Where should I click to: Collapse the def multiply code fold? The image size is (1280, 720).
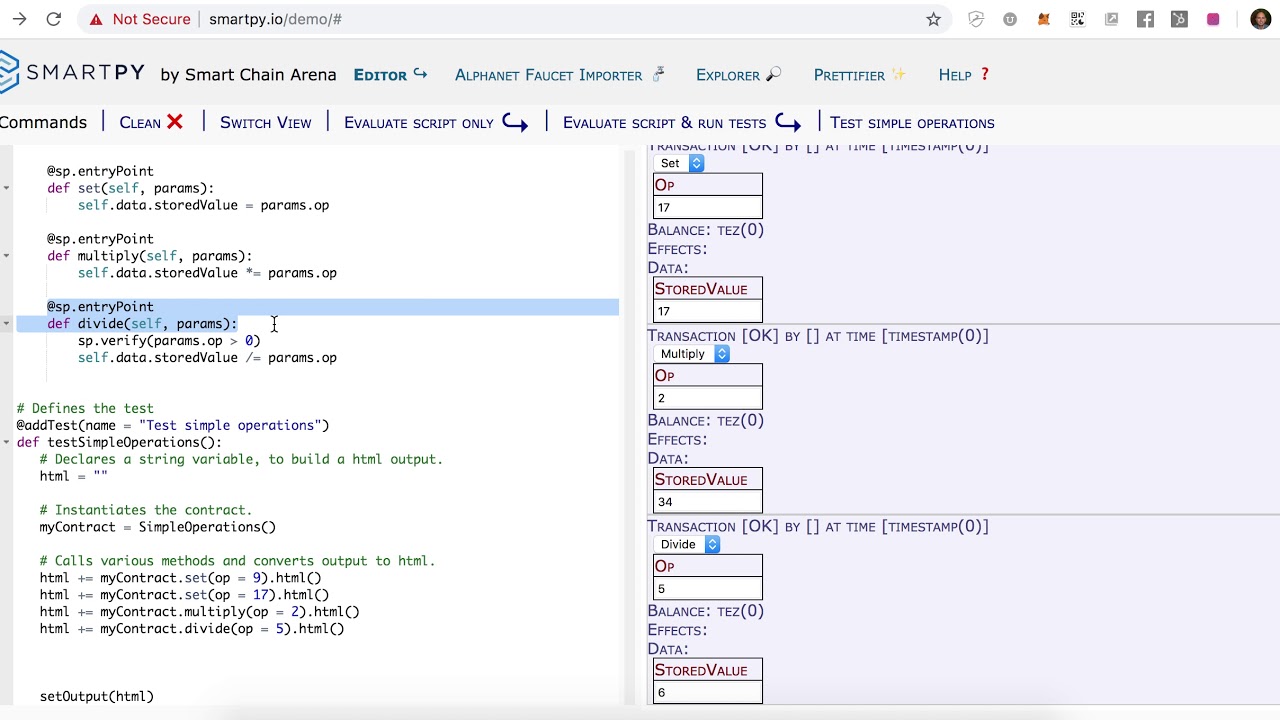pyautogui.click(x=6, y=256)
